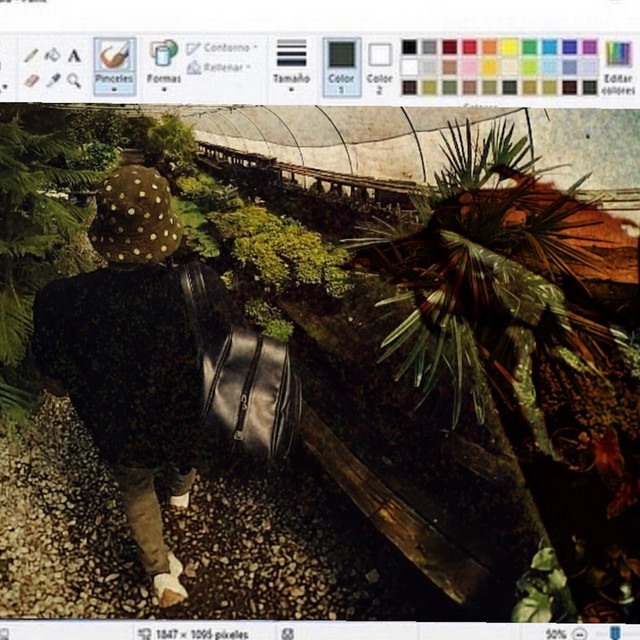This screenshot has width=640, height=640.
Task: Activate the Color 2 background selector
Action: click(380, 66)
